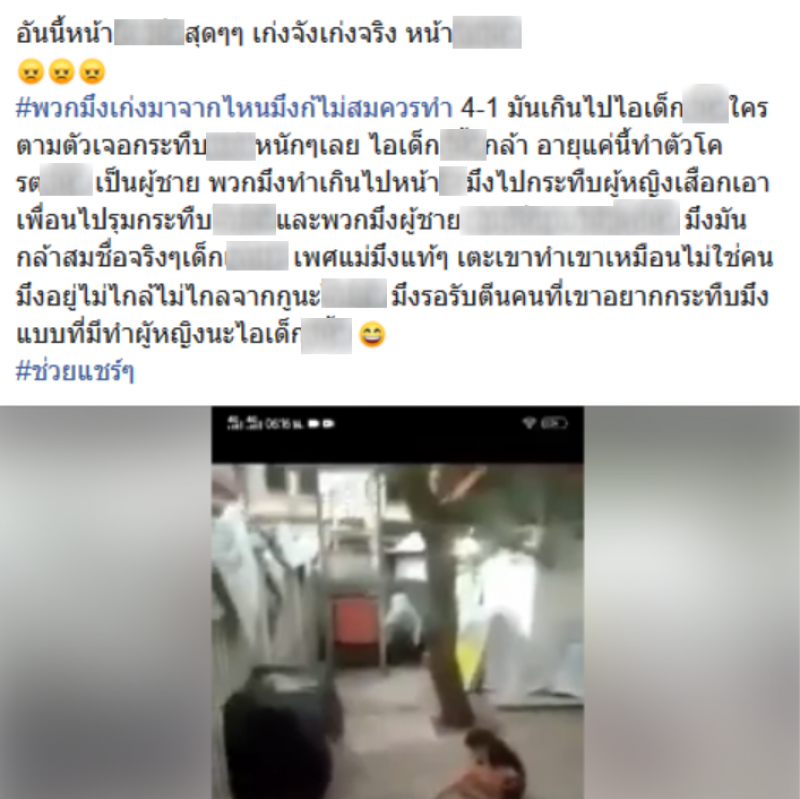Click the signal bars icon in the video
The width and height of the screenshot is (800, 799).
point(244,423)
